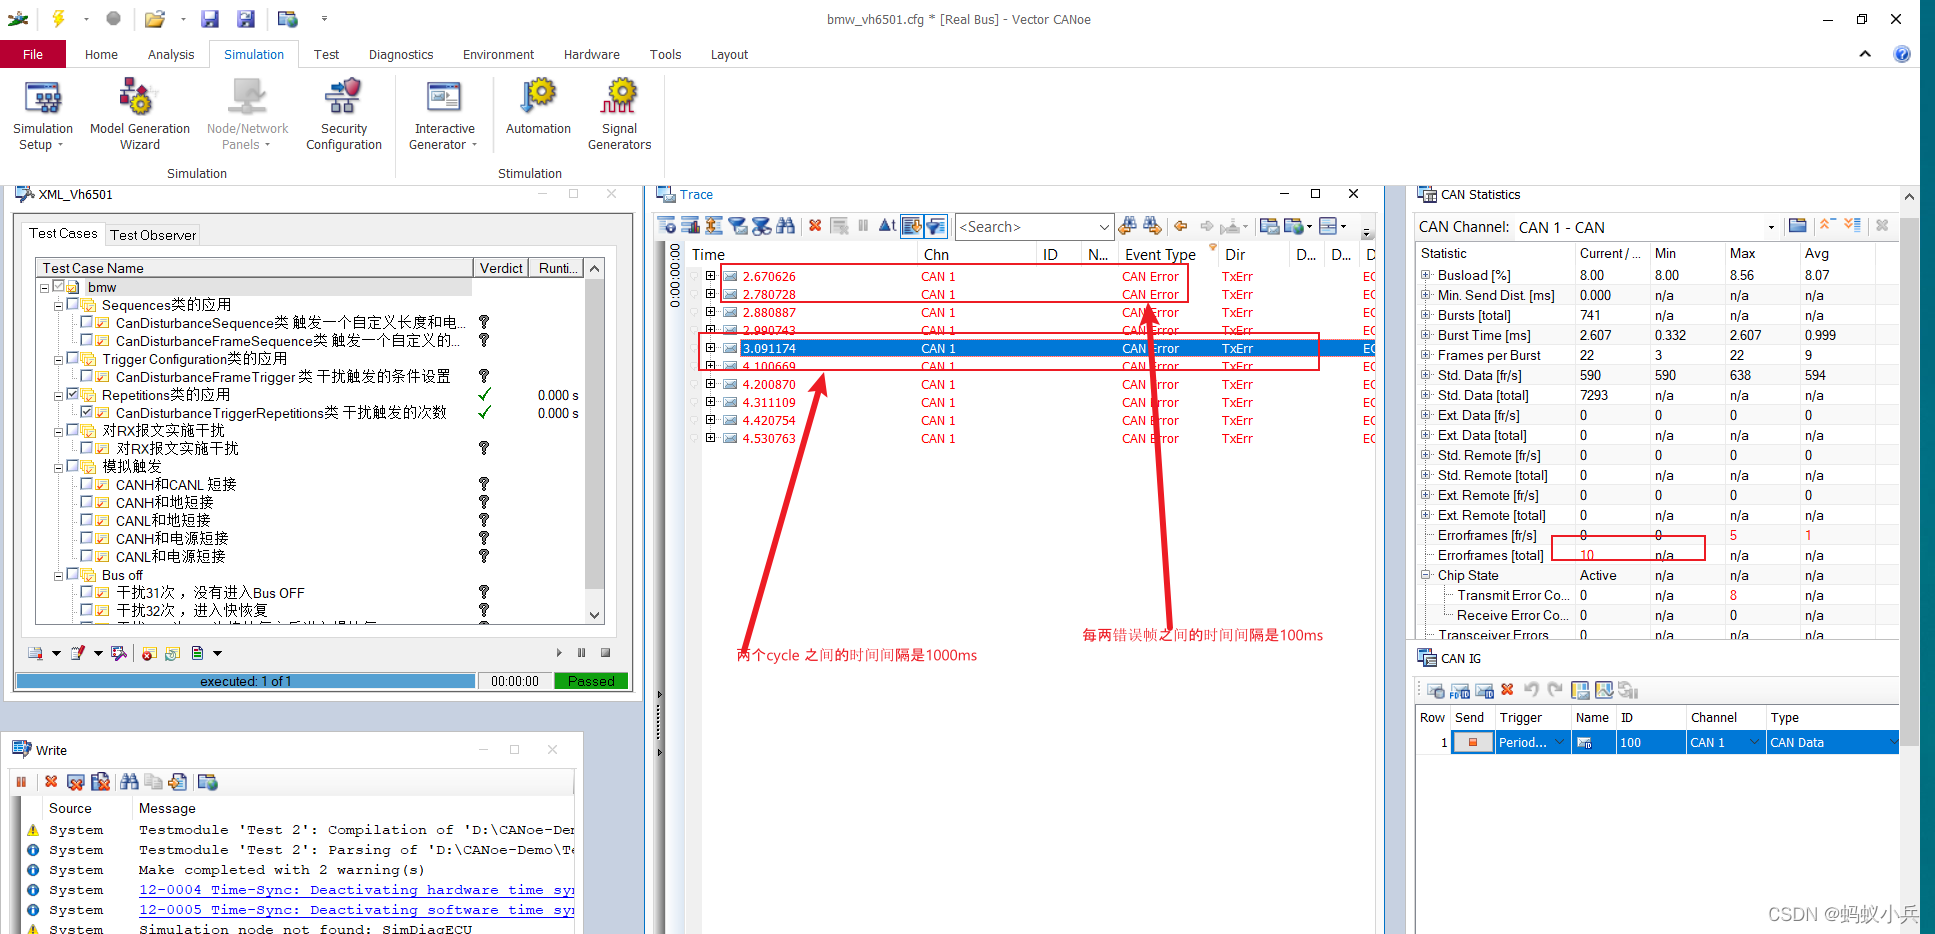Click the lightning Start measurement icon

pos(58,18)
